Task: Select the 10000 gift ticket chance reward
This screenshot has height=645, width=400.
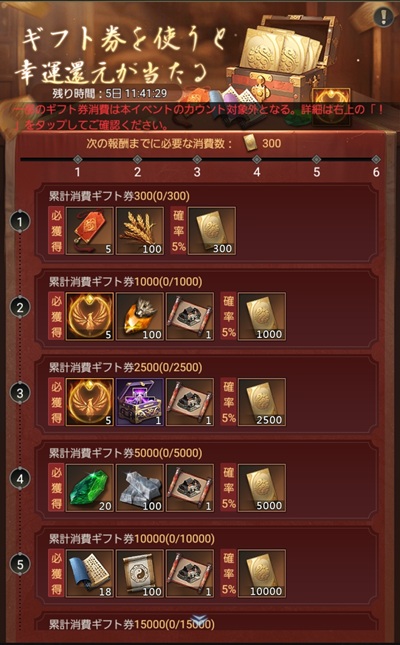Action: coord(262,573)
